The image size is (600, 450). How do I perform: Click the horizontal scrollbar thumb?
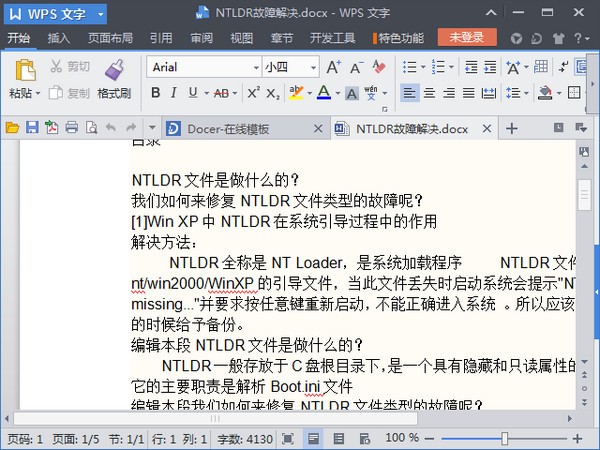pos(215,418)
